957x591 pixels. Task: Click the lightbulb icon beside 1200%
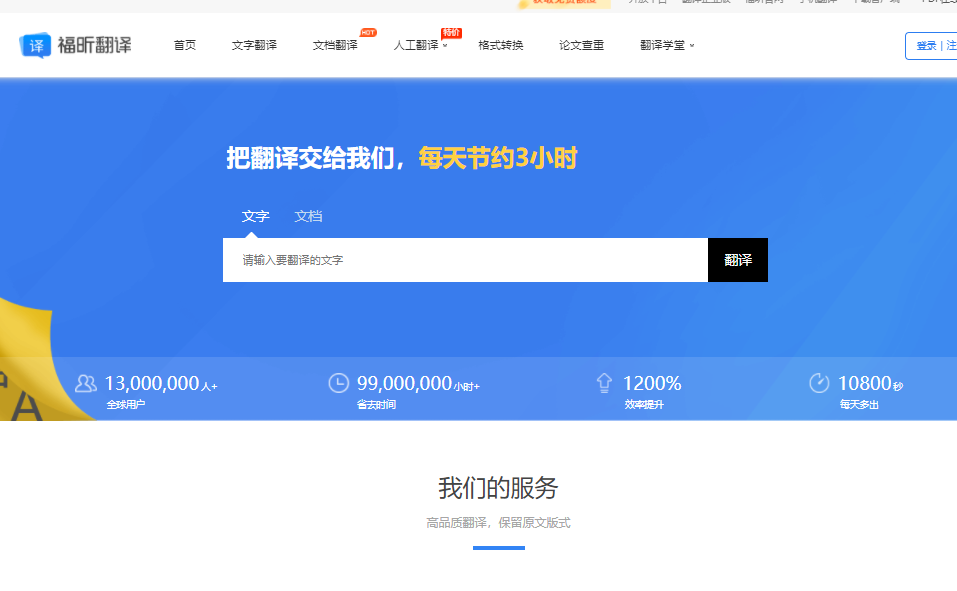tap(604, 381)
